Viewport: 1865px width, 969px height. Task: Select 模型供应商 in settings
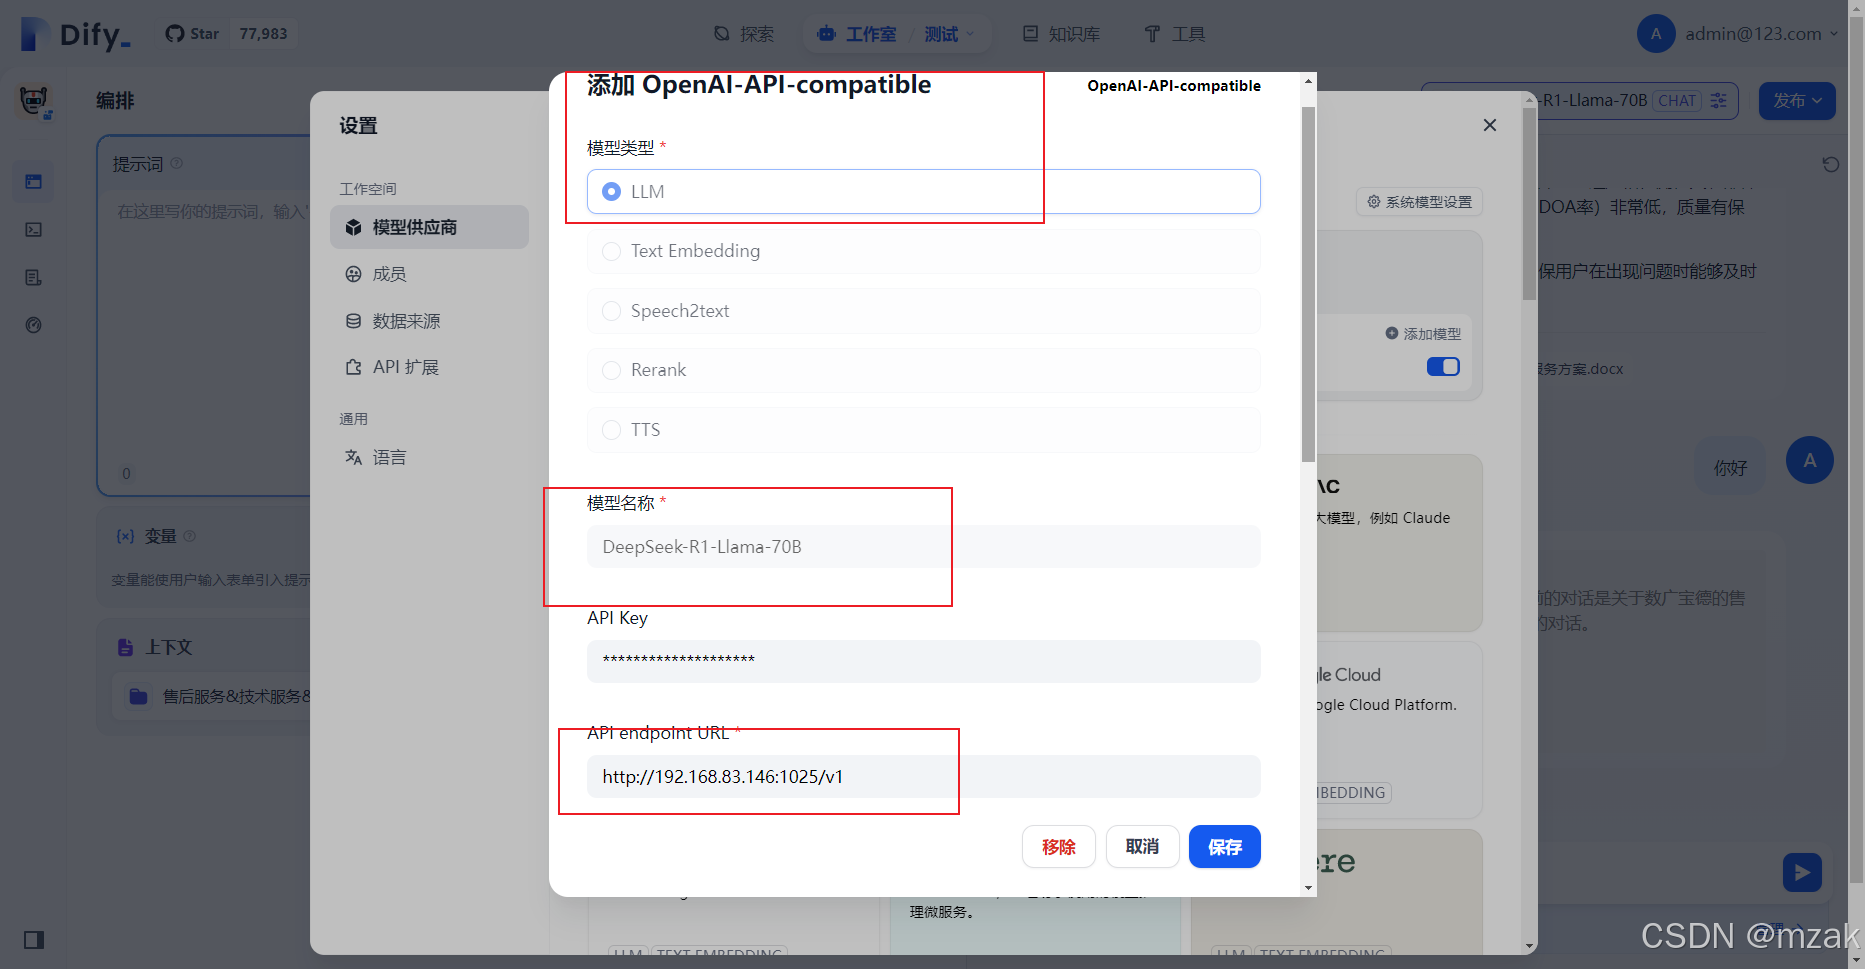coord(429,227)
